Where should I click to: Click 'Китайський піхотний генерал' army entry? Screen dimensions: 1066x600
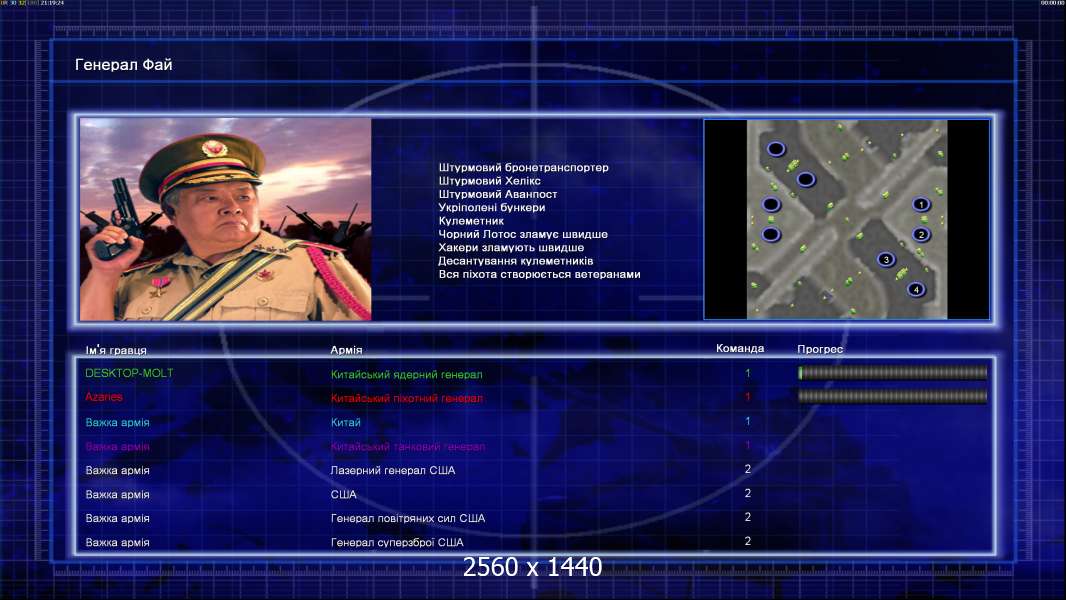pyautogui.click(x=407, y=398)
